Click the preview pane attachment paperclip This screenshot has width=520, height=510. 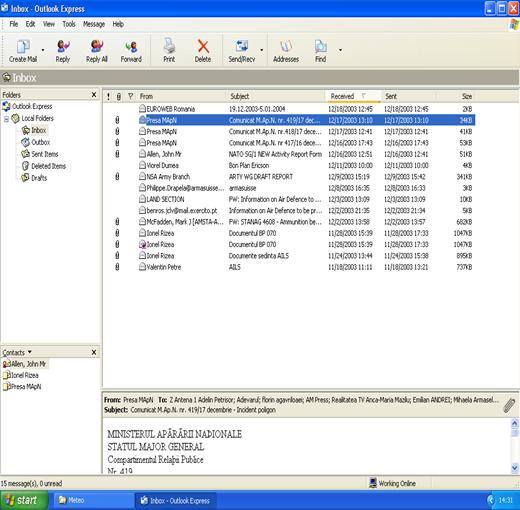[509, 405]
